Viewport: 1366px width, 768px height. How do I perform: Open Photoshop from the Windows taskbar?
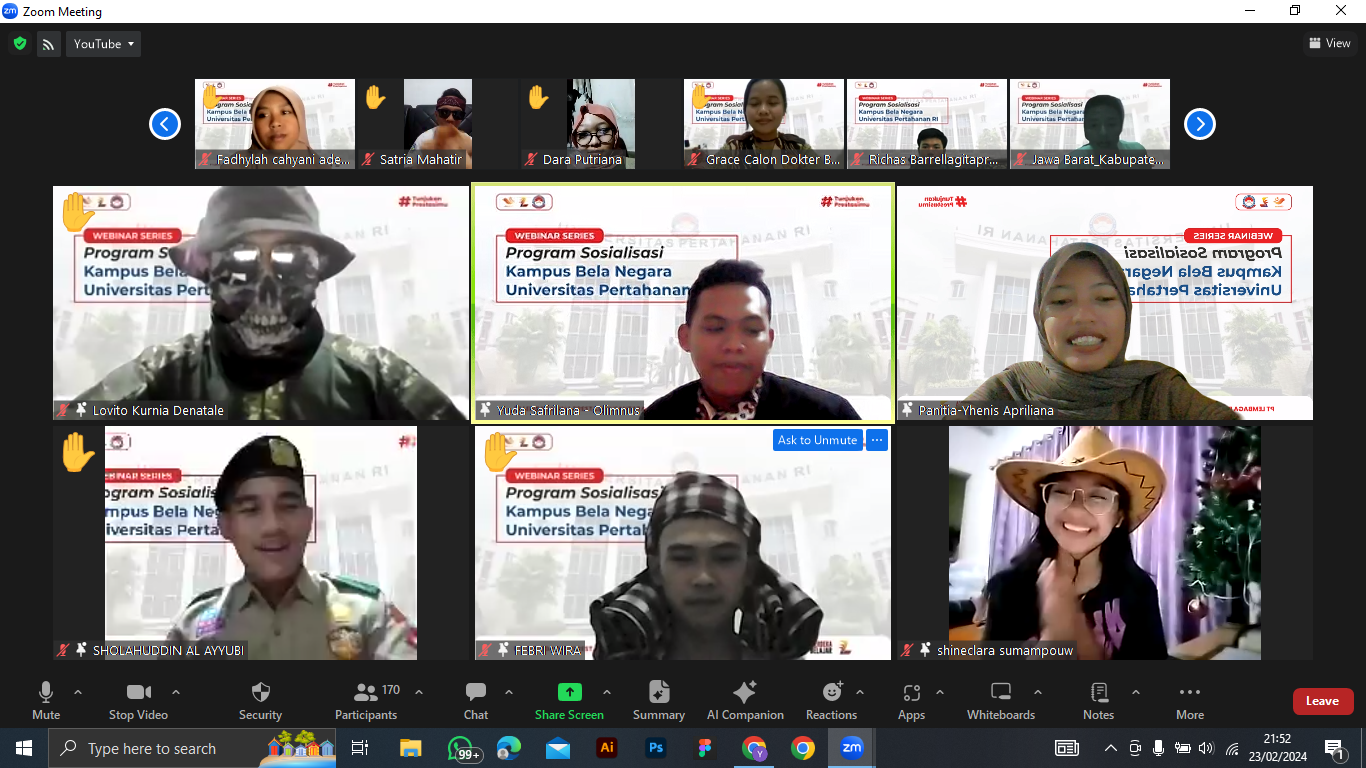[656, 748]
